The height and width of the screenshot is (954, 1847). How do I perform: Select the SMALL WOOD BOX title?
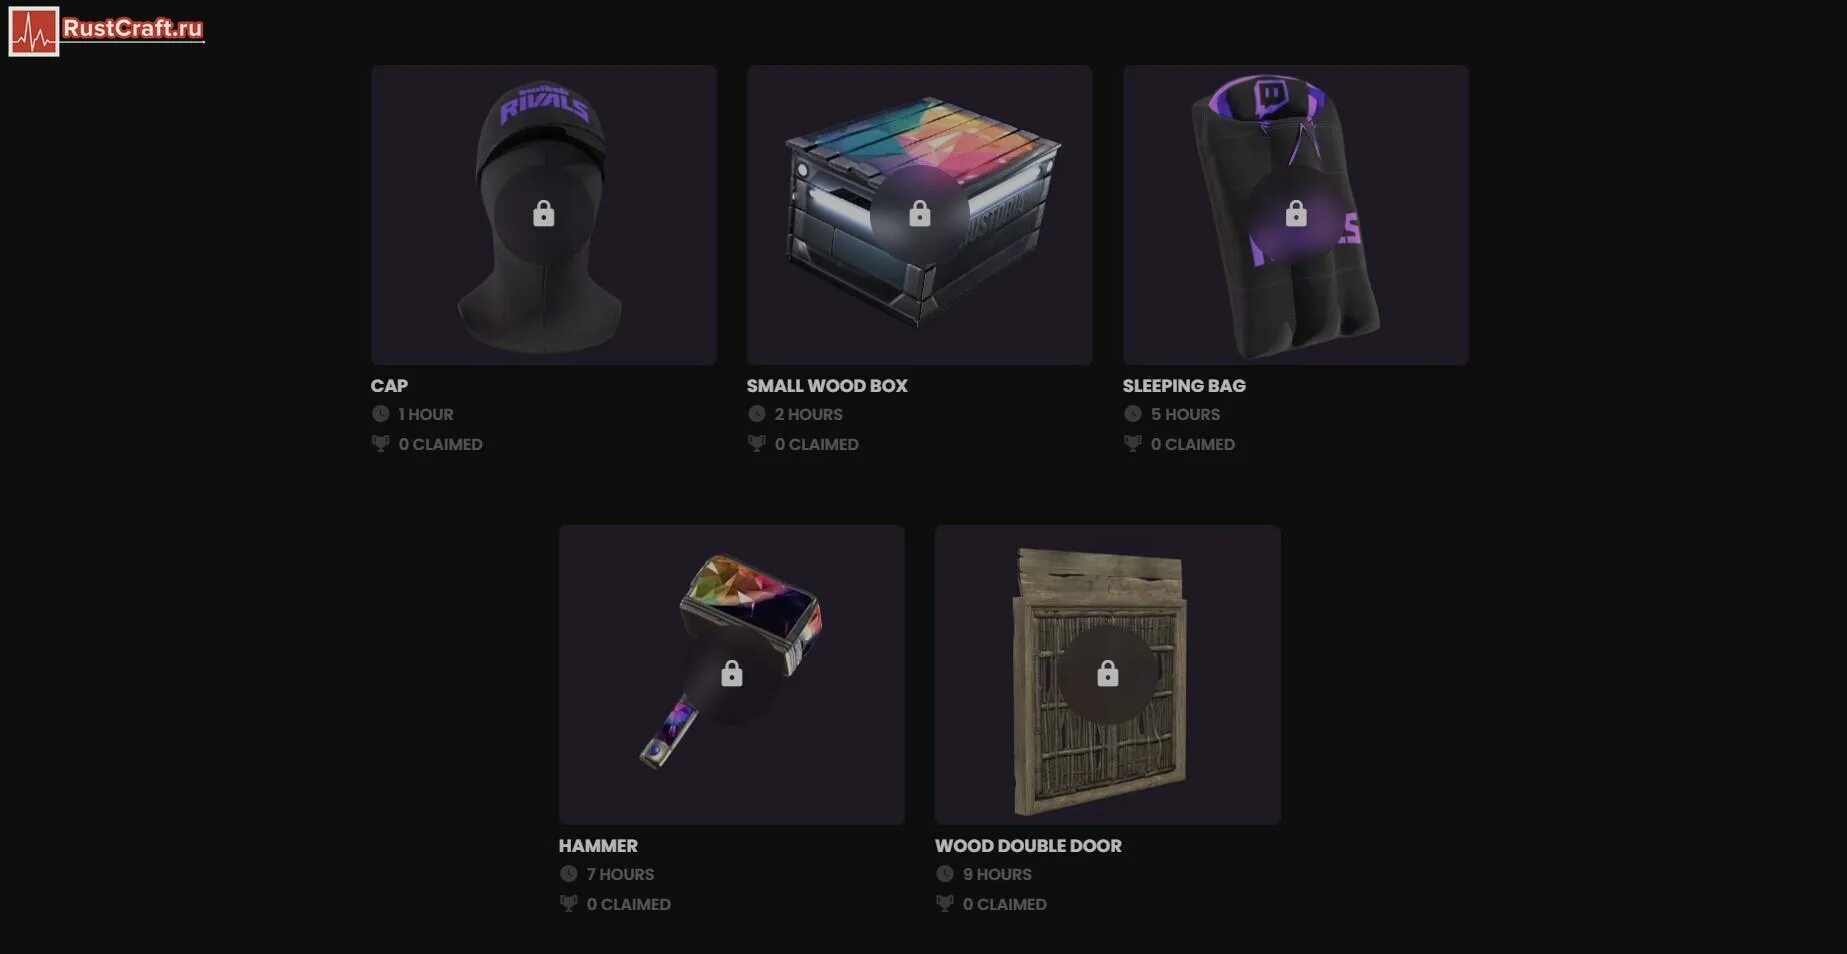tap(827, 386)
